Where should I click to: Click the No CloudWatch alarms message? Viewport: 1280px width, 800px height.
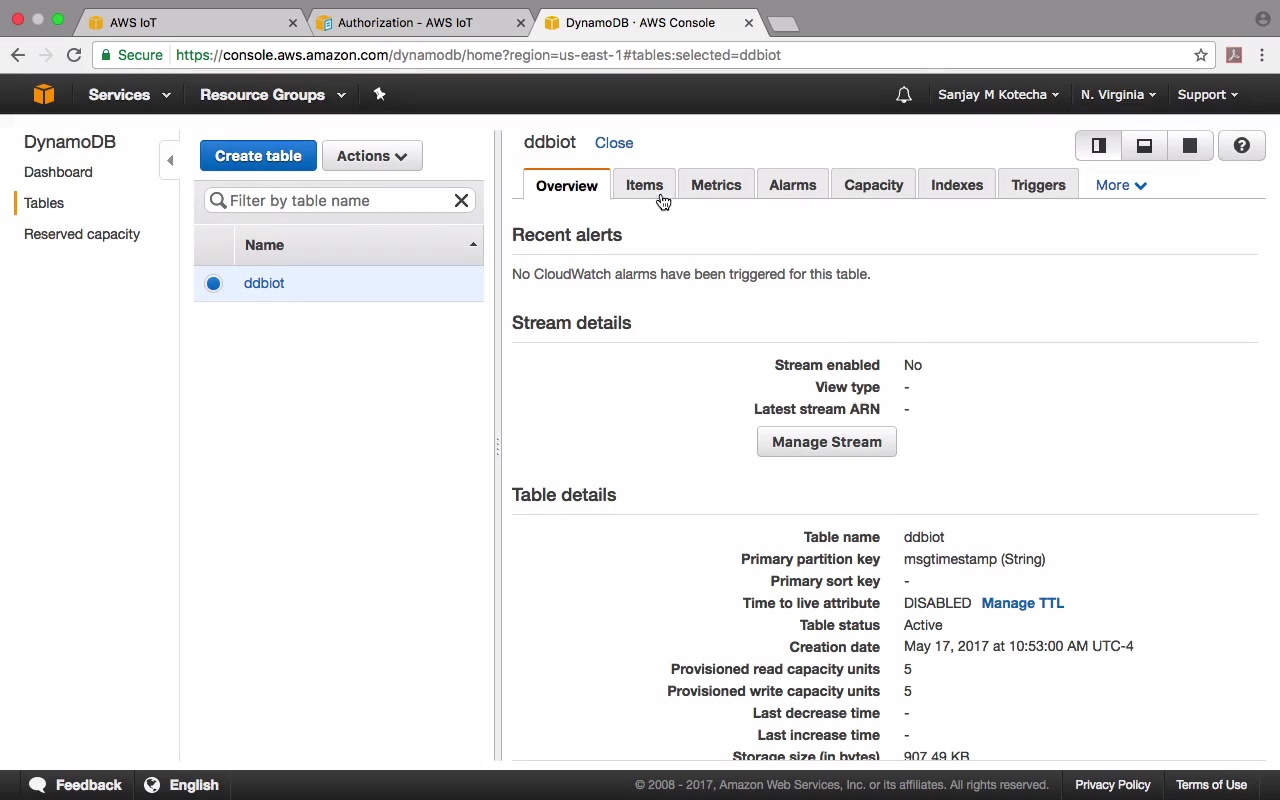(x=691, y=274)
